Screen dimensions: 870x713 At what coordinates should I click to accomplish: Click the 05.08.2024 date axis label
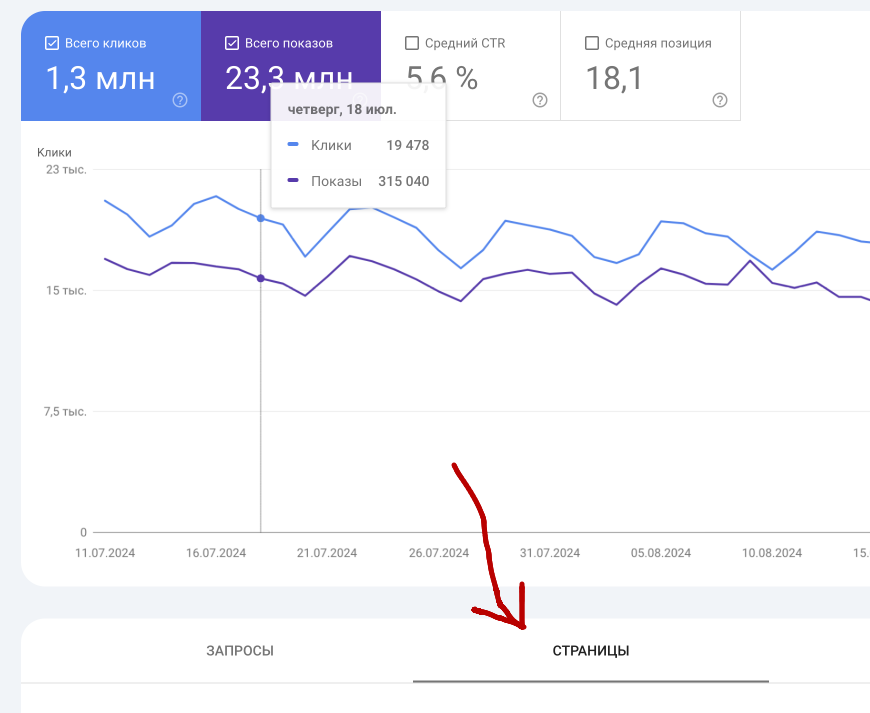661,553
